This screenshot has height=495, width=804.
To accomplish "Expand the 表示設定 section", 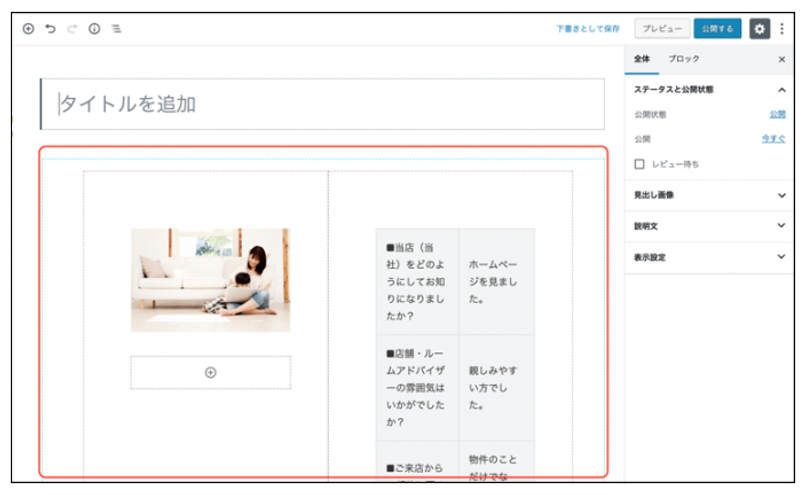I will [782, 257].
